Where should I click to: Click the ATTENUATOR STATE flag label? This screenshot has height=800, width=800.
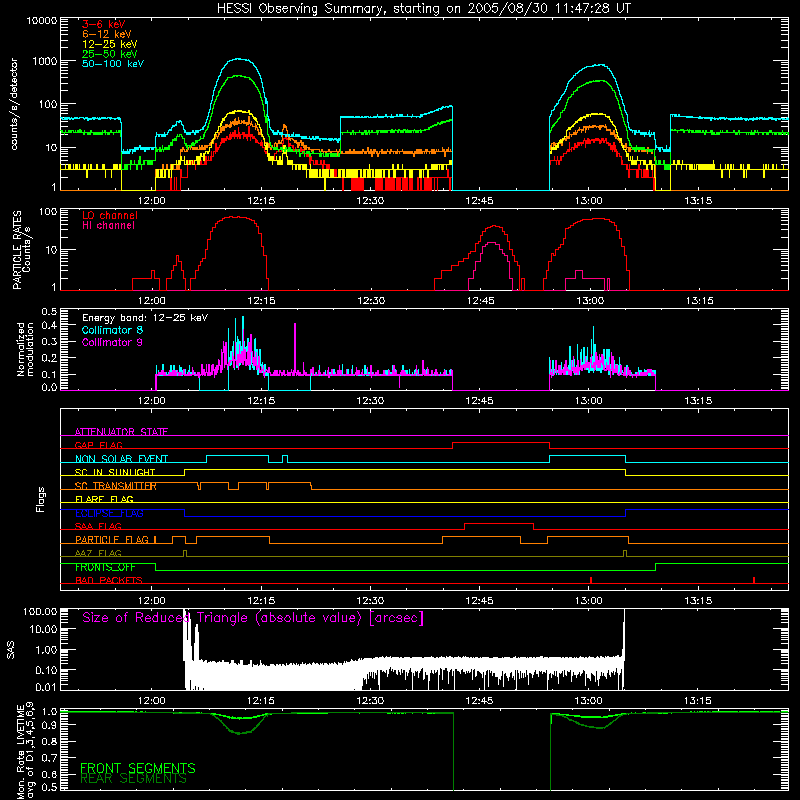coord(121,432)
